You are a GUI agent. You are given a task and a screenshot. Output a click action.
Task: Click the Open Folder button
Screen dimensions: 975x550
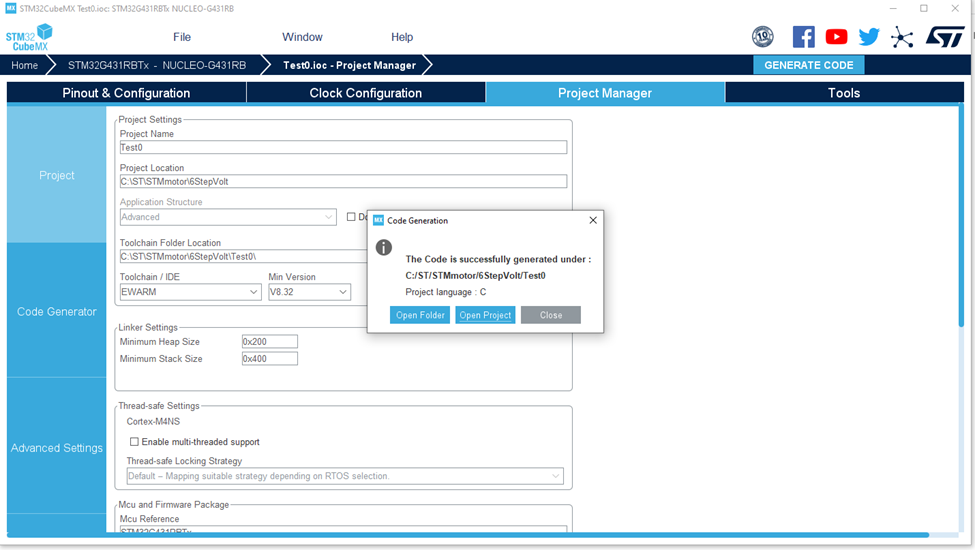coord(420,315)
